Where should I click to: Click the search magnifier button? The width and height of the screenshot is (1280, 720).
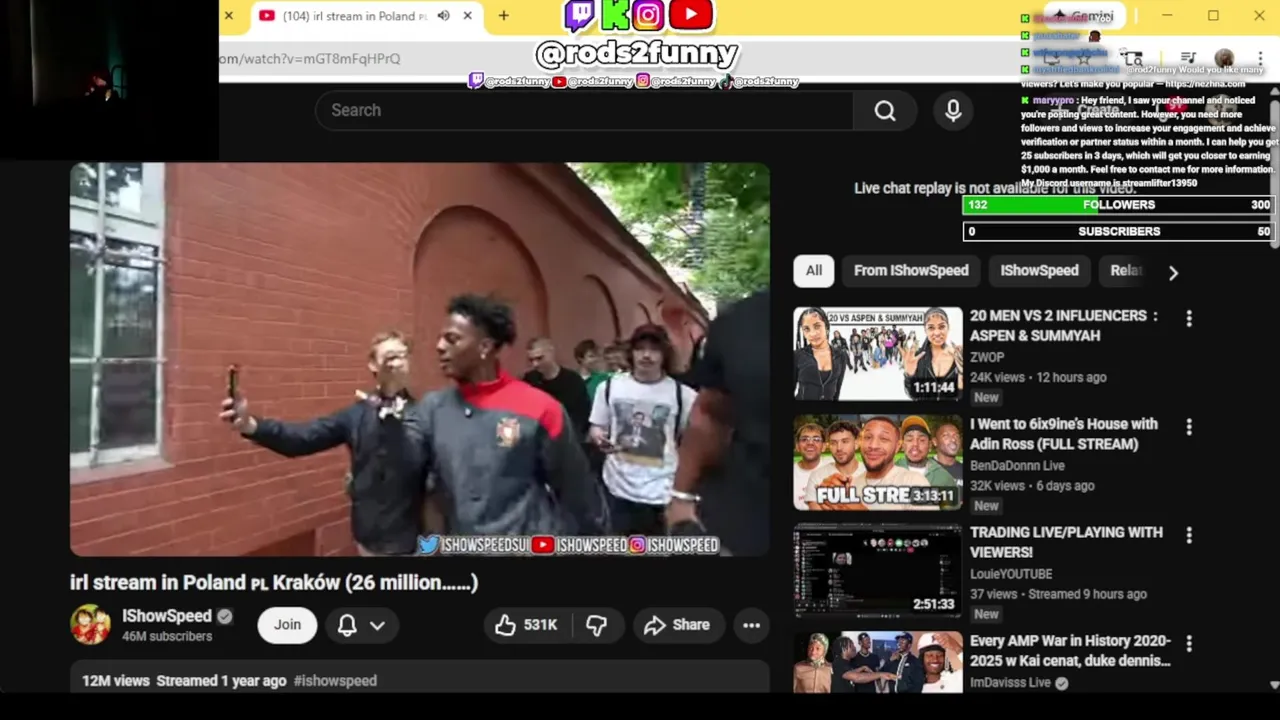coord(885,110)
